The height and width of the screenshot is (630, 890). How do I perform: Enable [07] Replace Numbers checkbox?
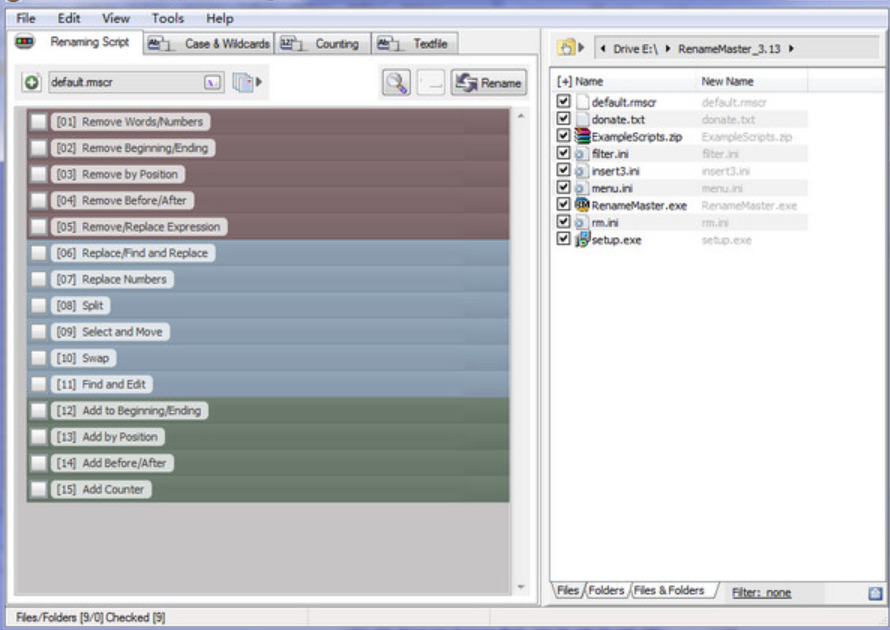[39, 279]
